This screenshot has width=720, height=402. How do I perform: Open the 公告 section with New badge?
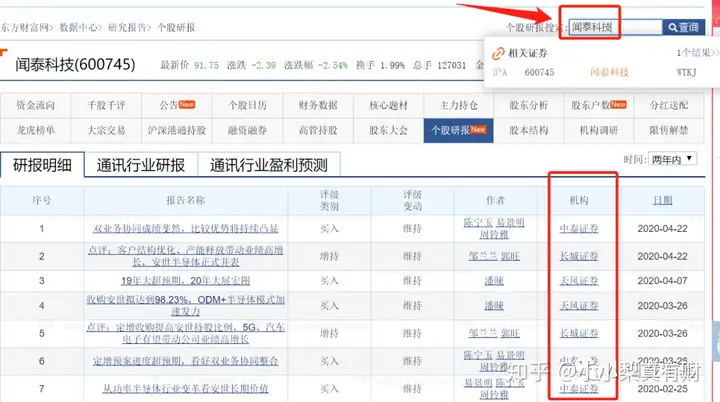click(177, 105)
